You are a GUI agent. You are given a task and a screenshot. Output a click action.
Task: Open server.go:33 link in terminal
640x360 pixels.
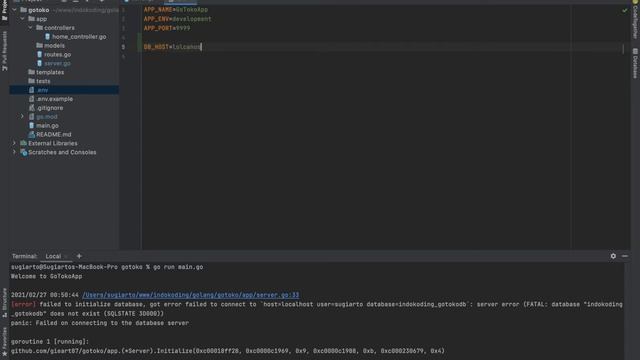click(x=191, y=295)
